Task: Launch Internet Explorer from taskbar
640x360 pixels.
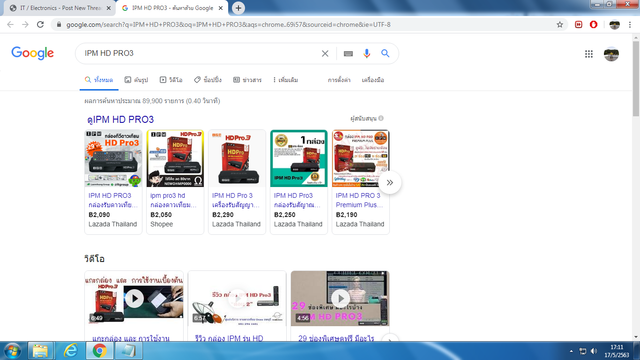Action: pyautogui.click(x=70, y=351)
